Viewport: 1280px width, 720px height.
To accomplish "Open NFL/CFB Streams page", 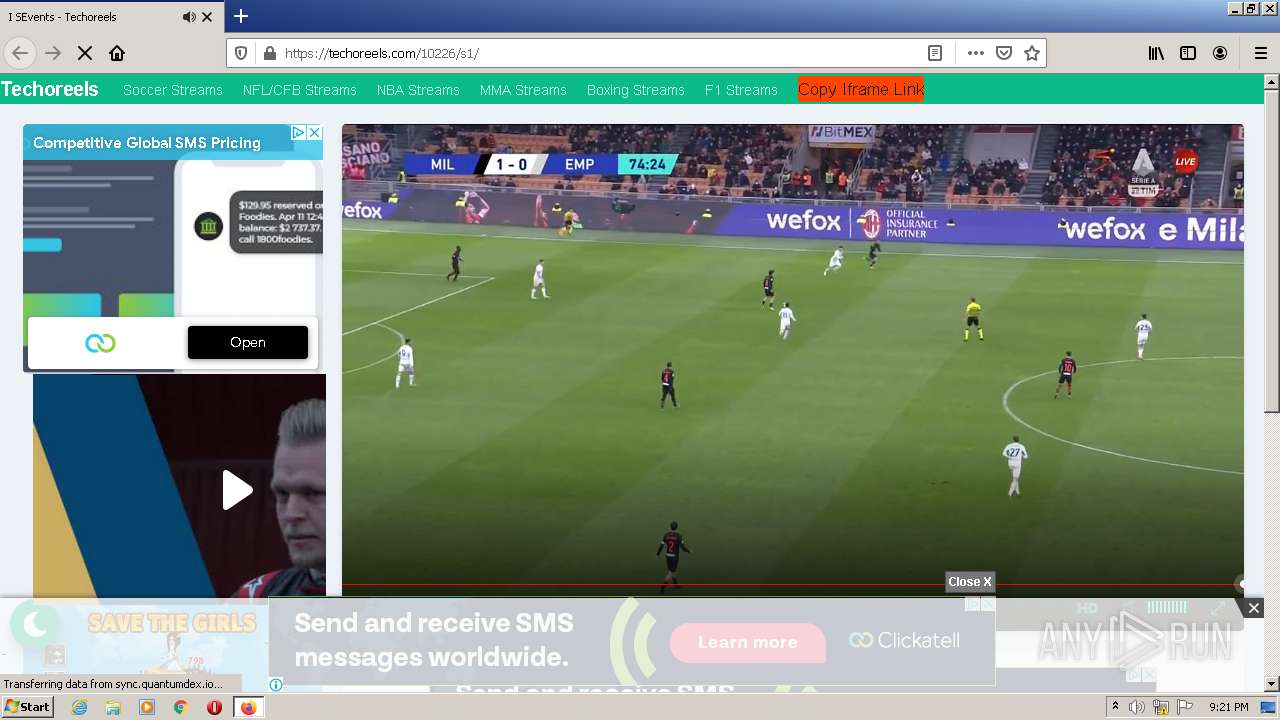I will [x=300, y=90].
